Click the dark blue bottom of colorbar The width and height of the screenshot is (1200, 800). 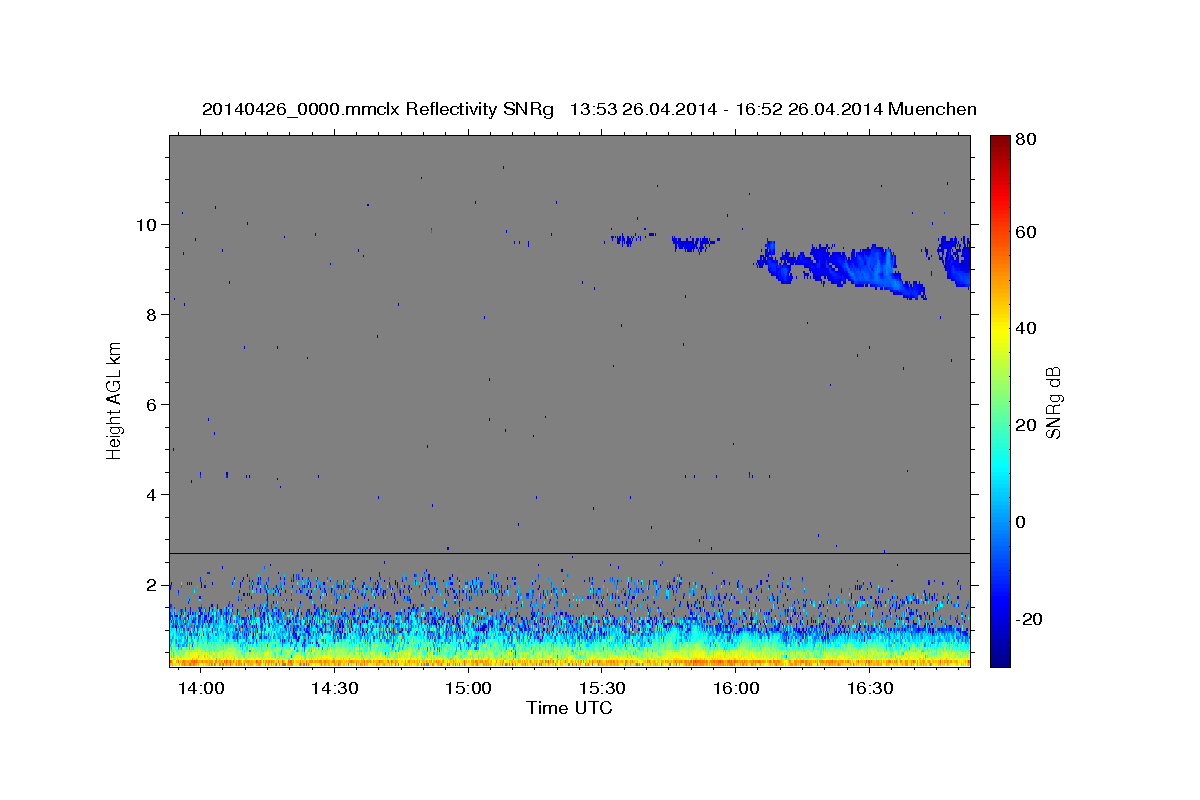(x=999, y=657)
